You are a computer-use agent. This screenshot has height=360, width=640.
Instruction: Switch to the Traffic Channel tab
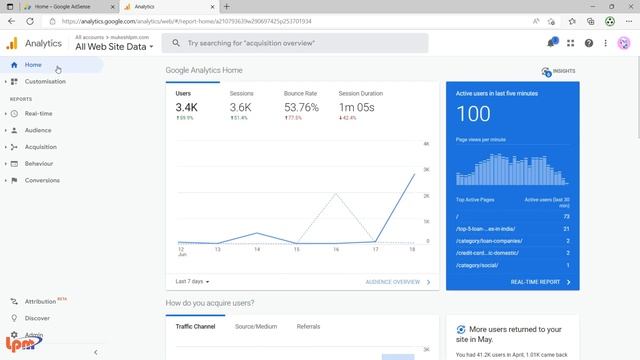(x=196, y=327)
